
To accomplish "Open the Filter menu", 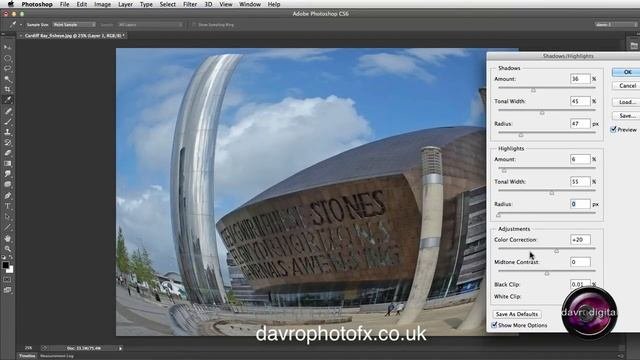I will (190, 4).
